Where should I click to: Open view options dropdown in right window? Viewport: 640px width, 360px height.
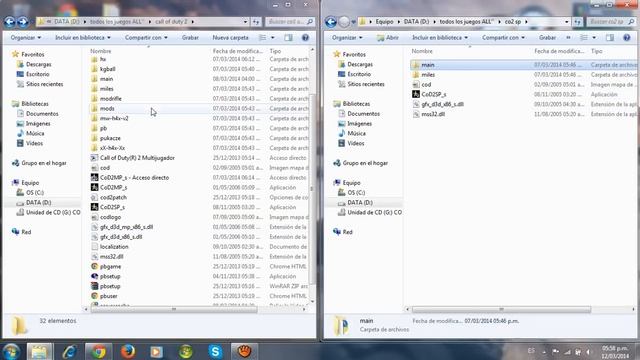(594, 38)
